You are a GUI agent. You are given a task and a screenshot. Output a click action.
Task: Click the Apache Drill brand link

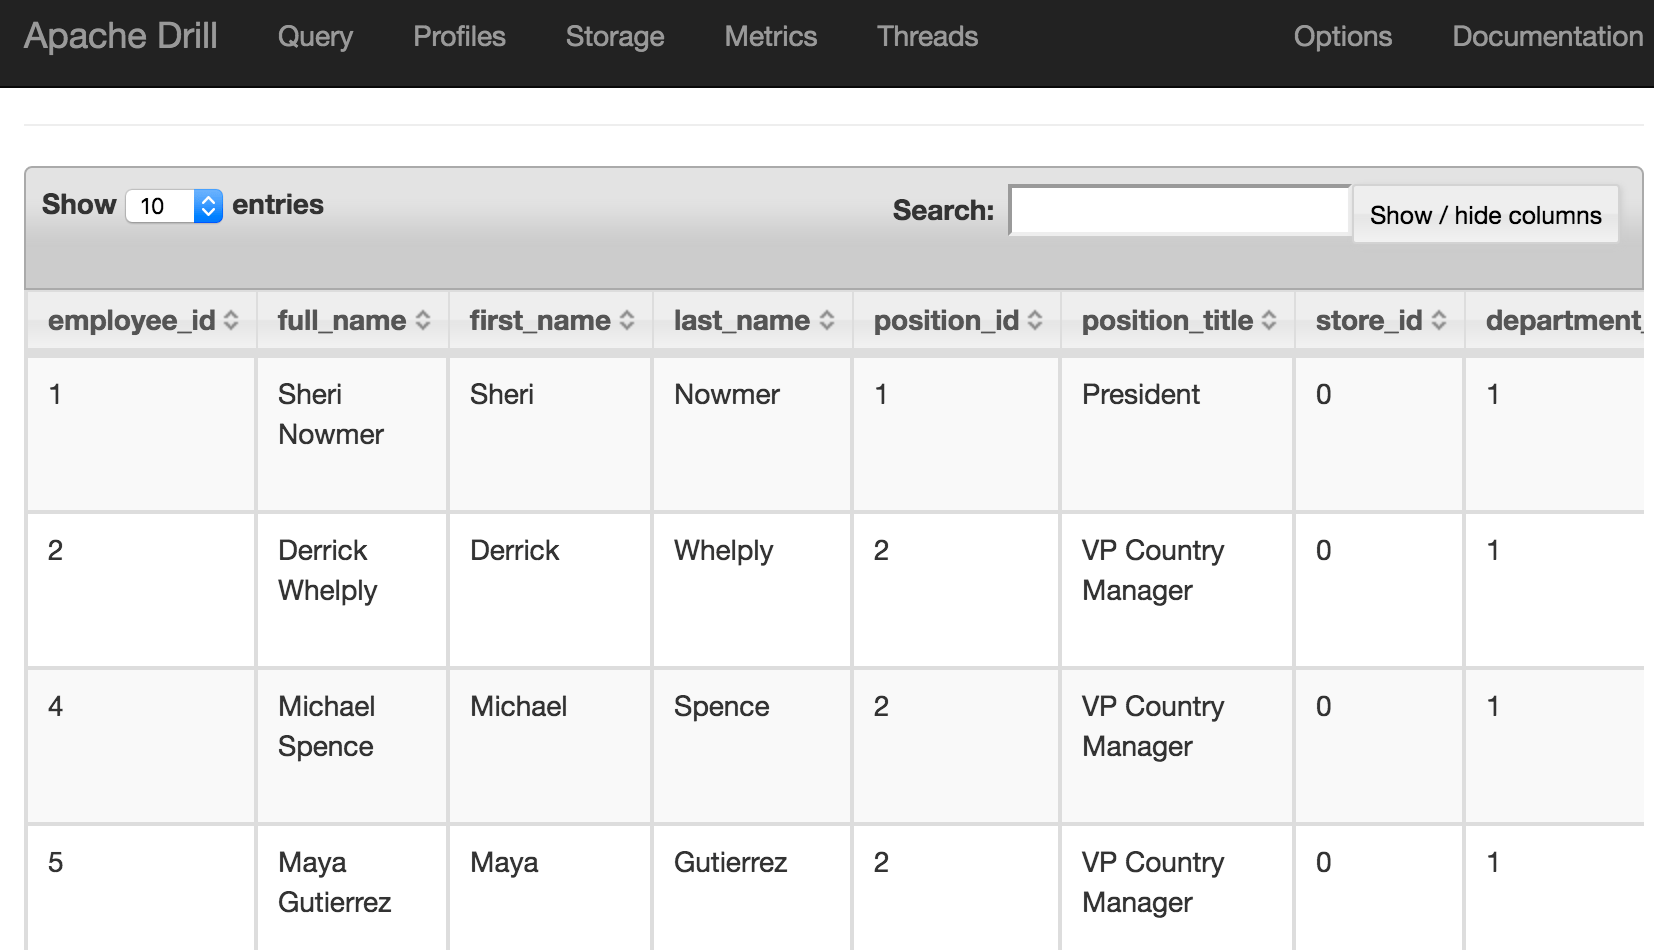(121, 37)
